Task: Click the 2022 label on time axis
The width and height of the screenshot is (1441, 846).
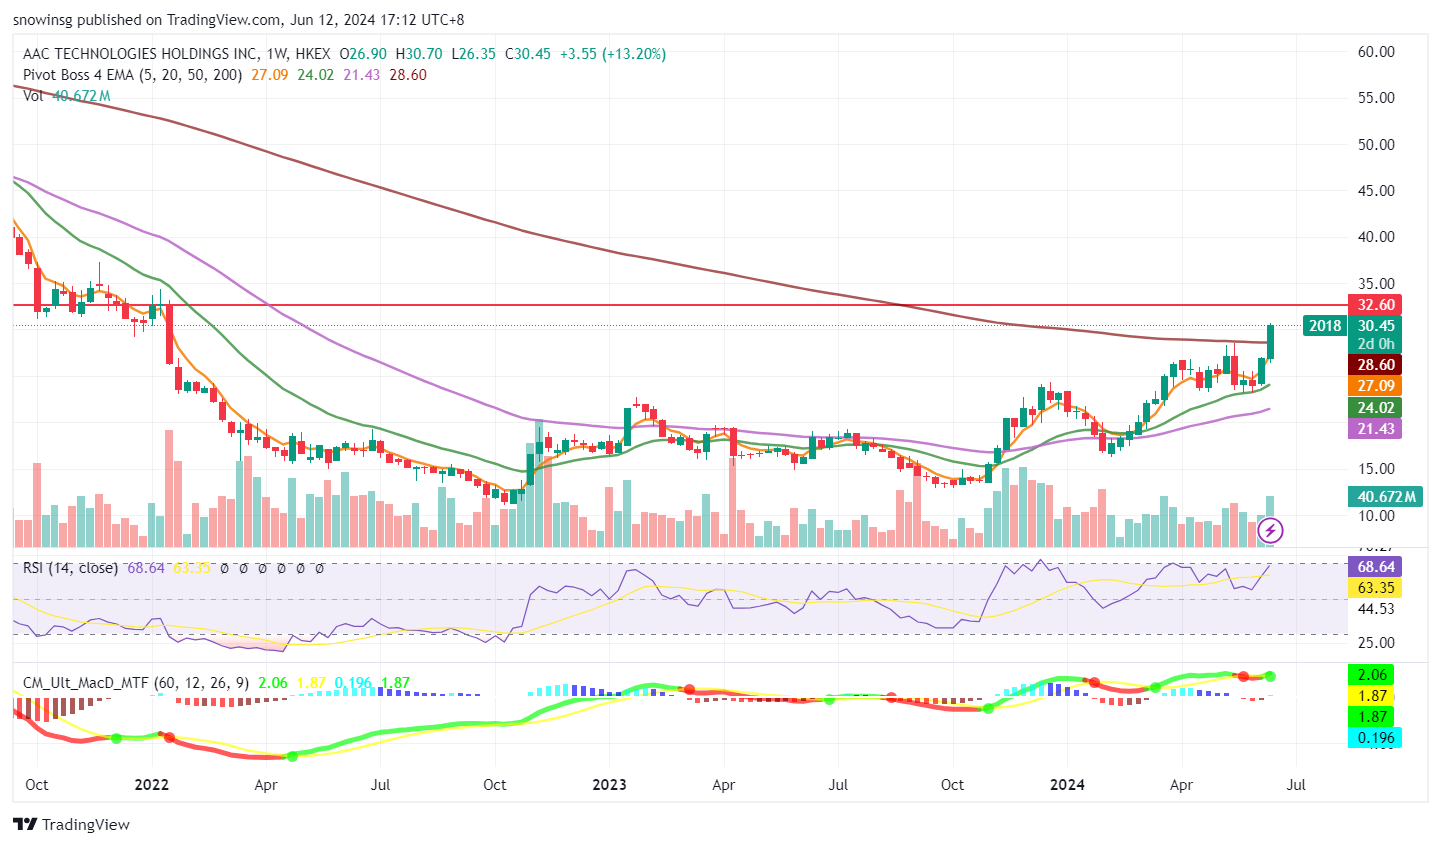Action: (x=151, y=785)
